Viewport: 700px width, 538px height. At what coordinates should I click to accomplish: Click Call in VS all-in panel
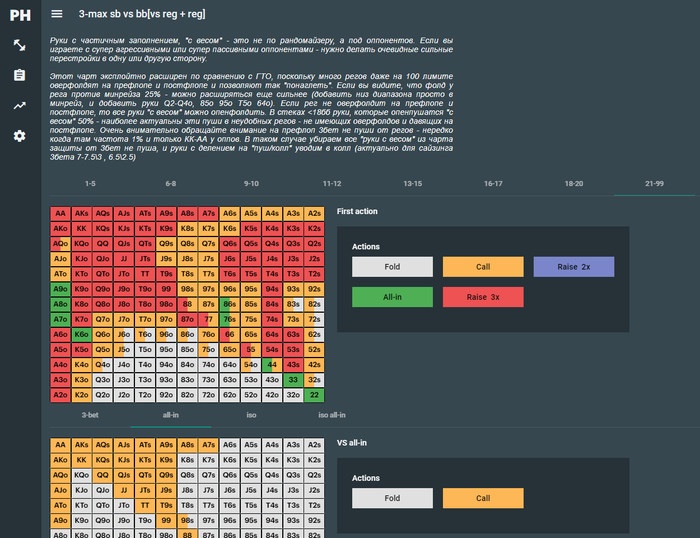click(x=483, y=498)
